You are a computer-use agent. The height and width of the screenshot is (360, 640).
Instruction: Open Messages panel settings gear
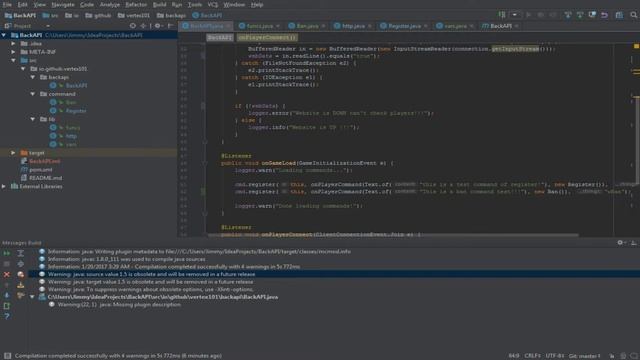point(620,242)
